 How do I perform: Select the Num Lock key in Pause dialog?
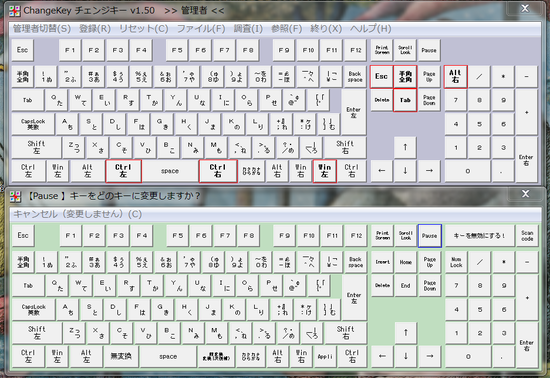tap(456, 262)
